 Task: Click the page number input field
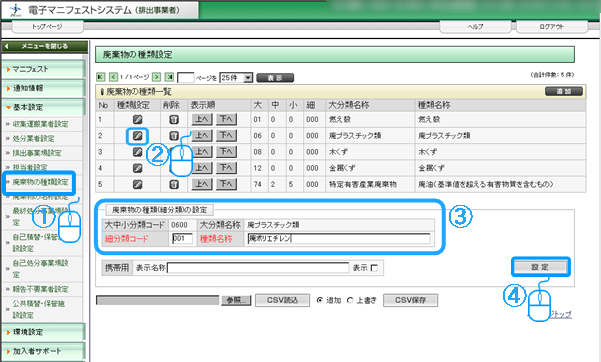point(186,78)
